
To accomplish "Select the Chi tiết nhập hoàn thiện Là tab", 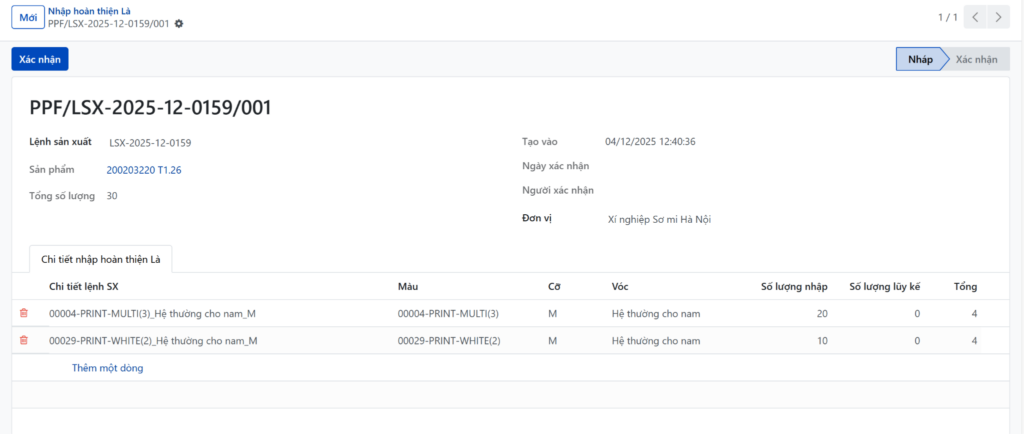I will click(102, 259).
